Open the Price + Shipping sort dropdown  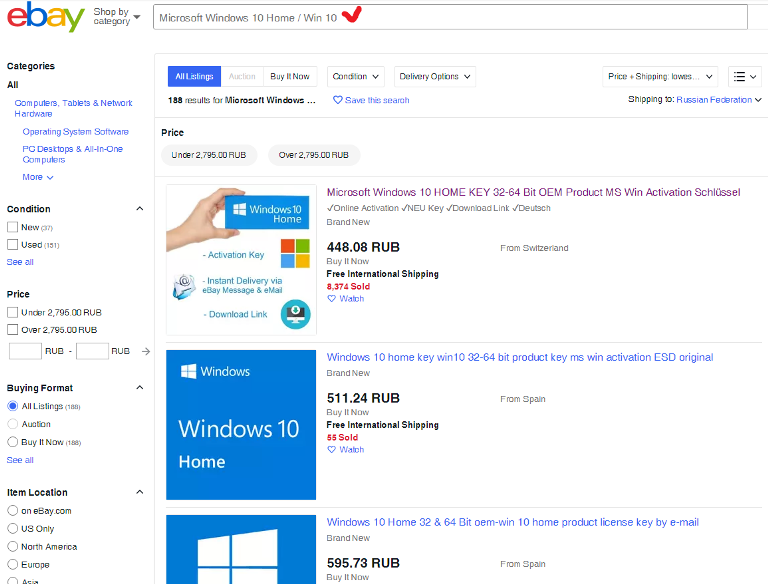660,76
